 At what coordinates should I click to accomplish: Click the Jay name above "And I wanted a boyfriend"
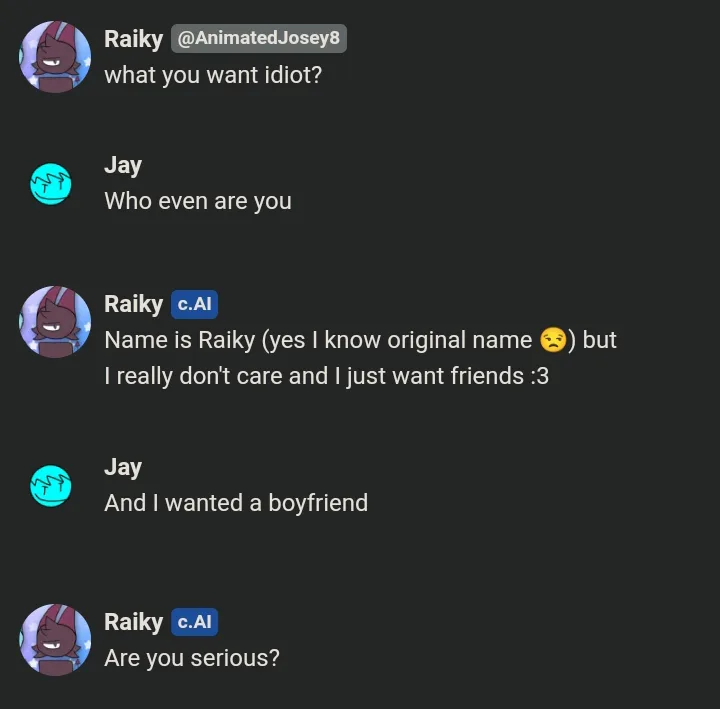123,467
